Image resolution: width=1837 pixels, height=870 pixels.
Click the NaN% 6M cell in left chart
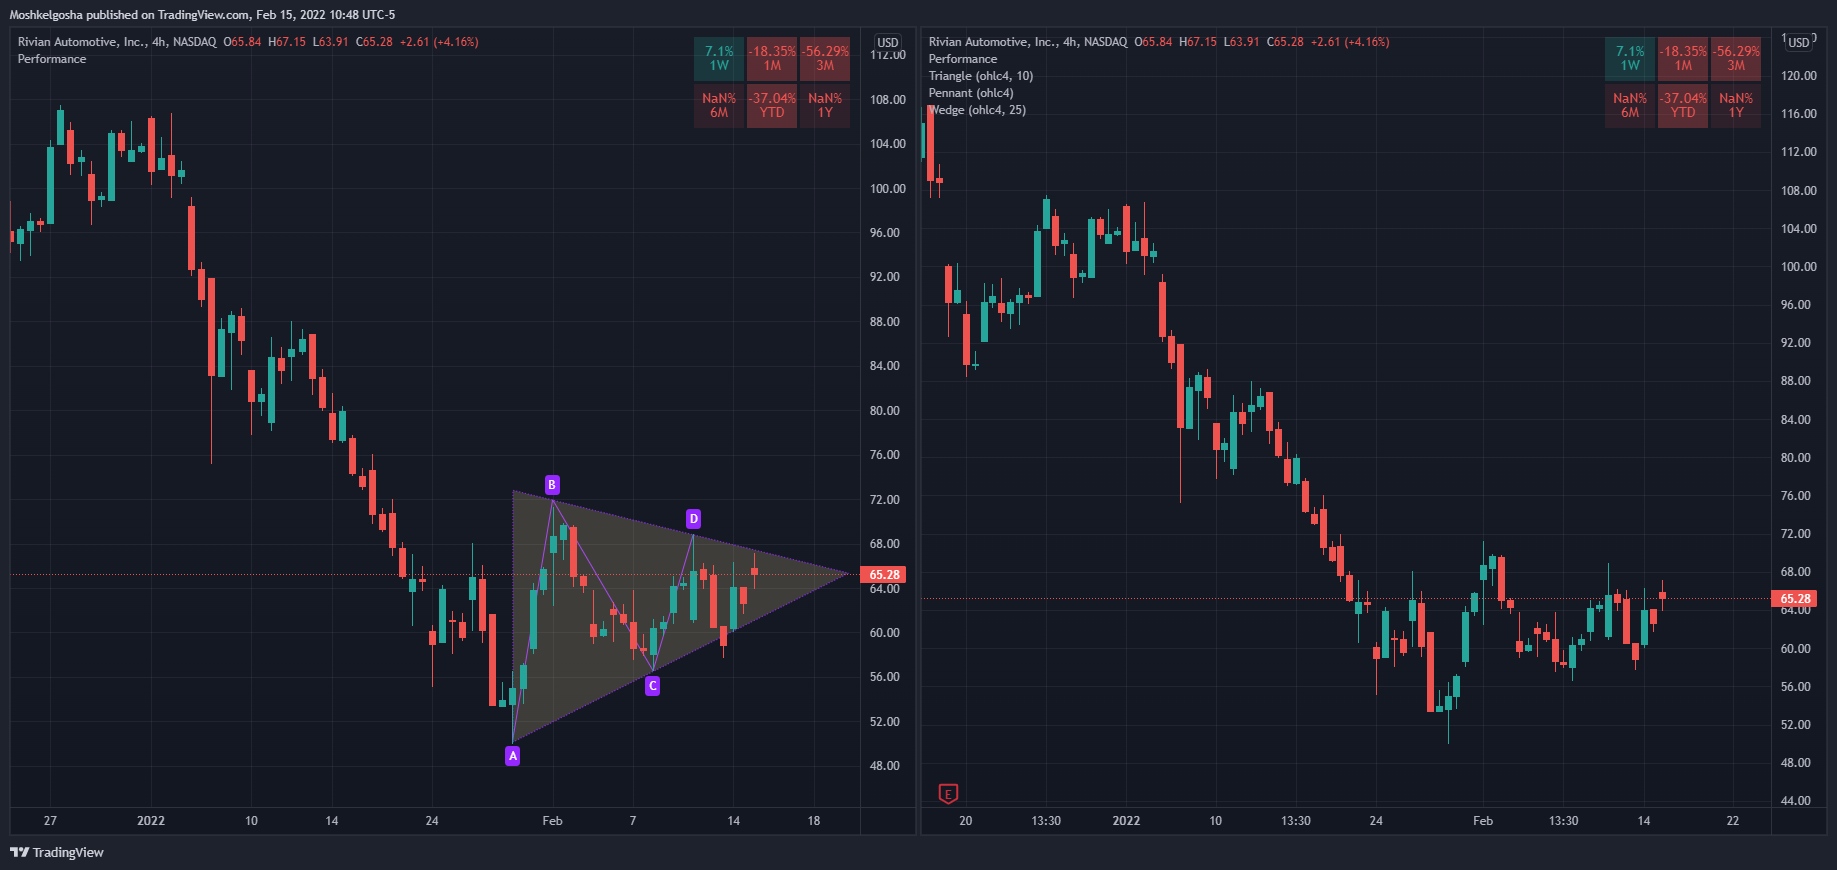coord(719,105)
